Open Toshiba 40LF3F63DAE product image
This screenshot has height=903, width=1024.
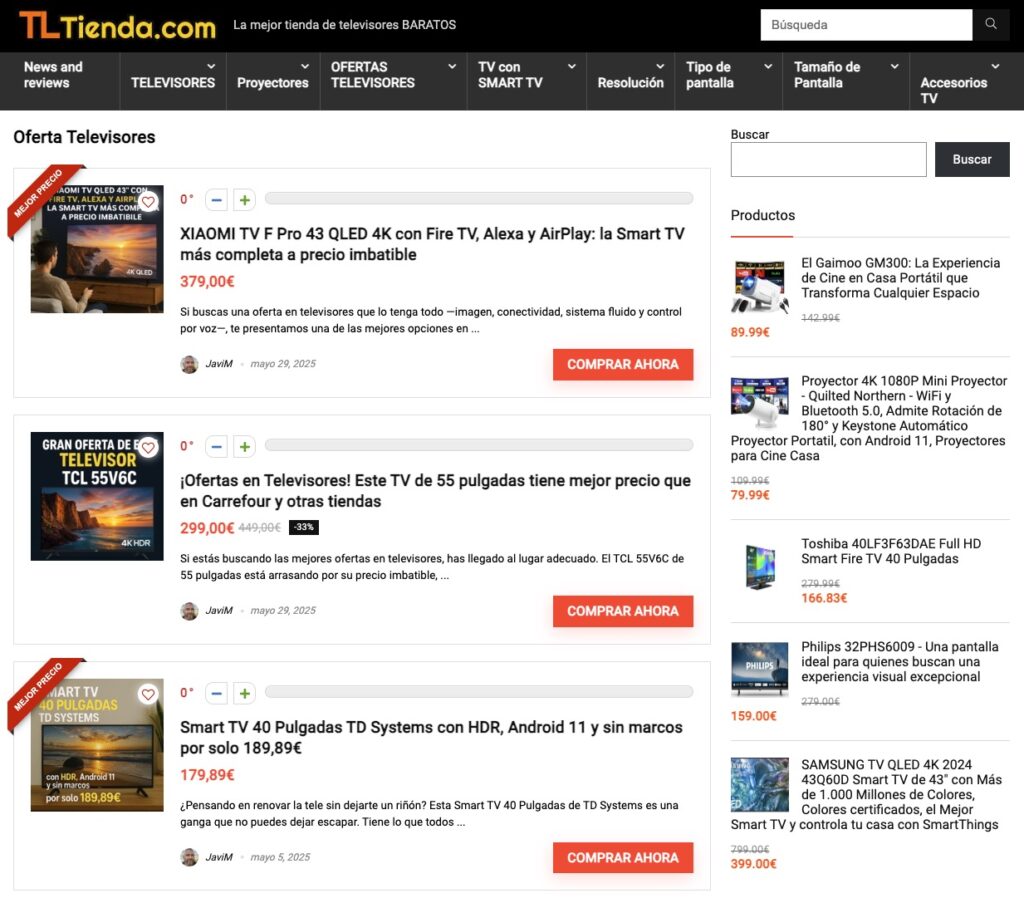(x=760, y=567)
